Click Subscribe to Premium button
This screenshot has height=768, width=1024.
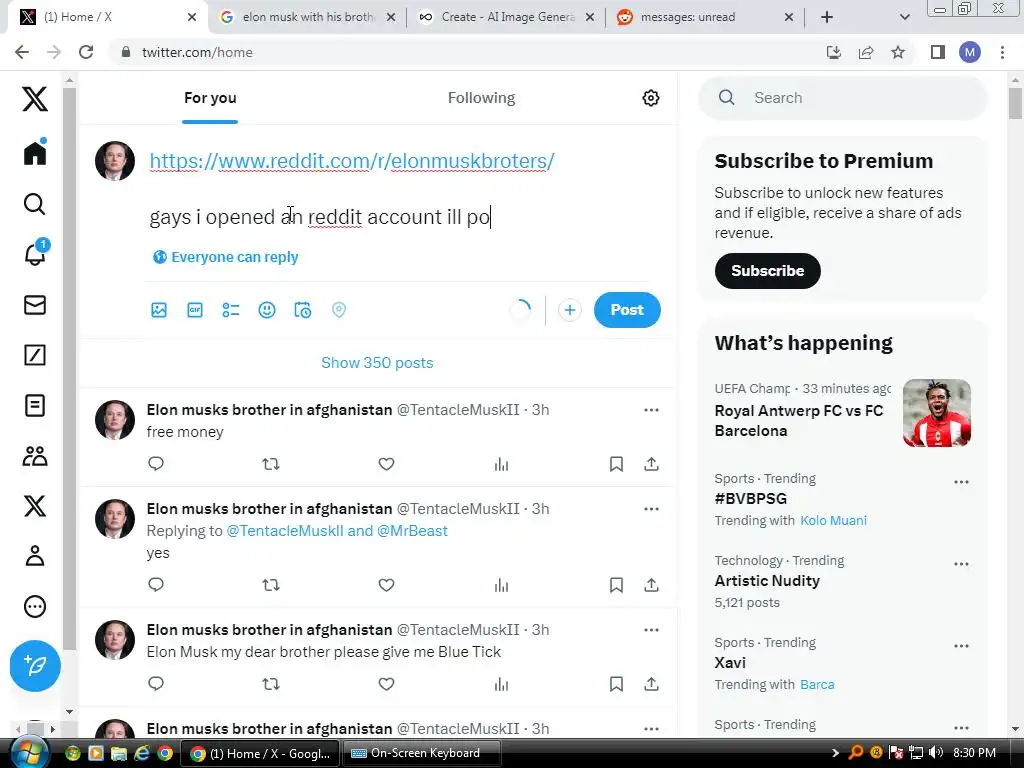point(767,271)
